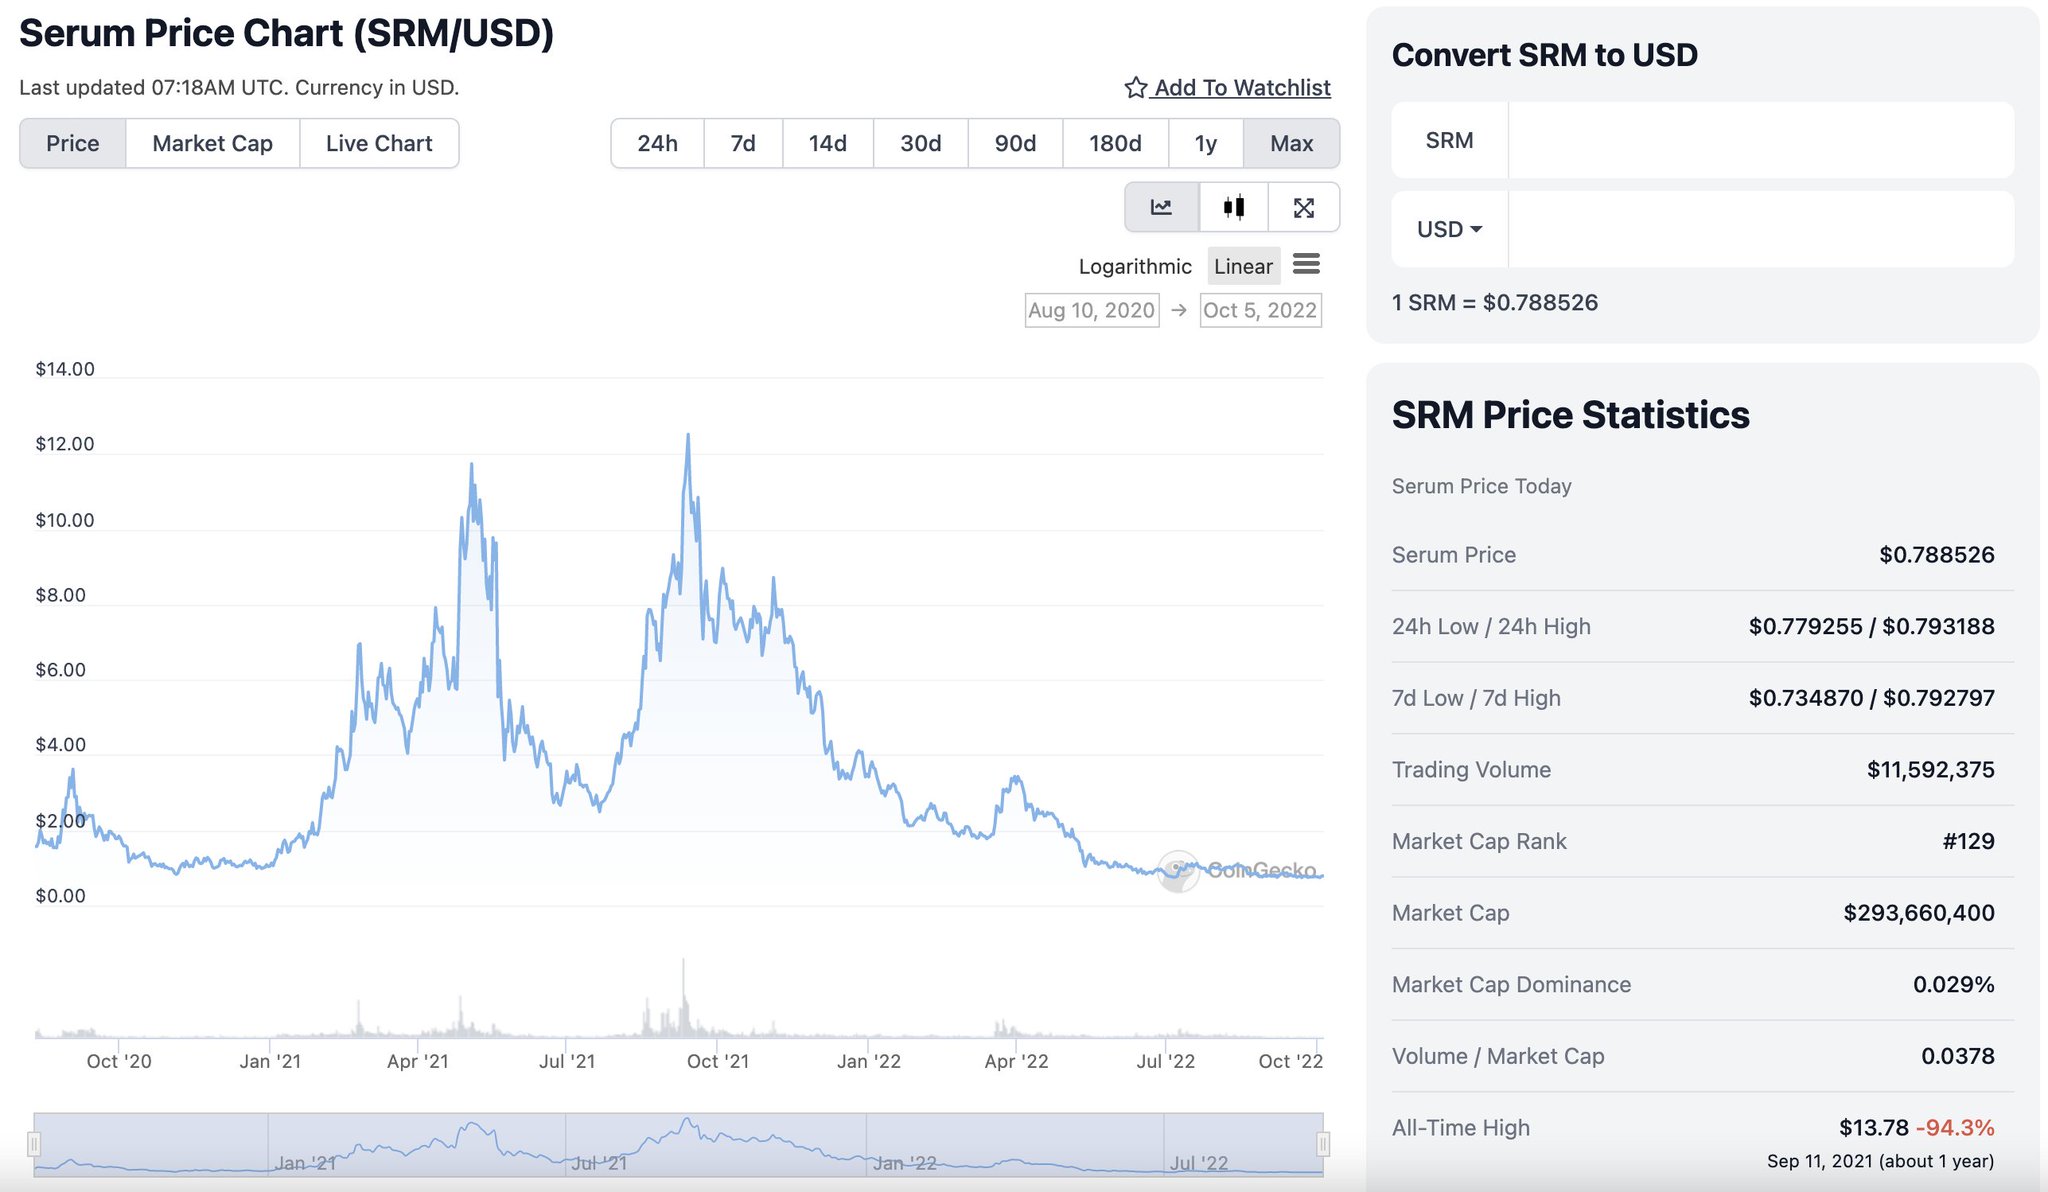Edit the Aug 10, 2020 start date

coord(1091,310)
